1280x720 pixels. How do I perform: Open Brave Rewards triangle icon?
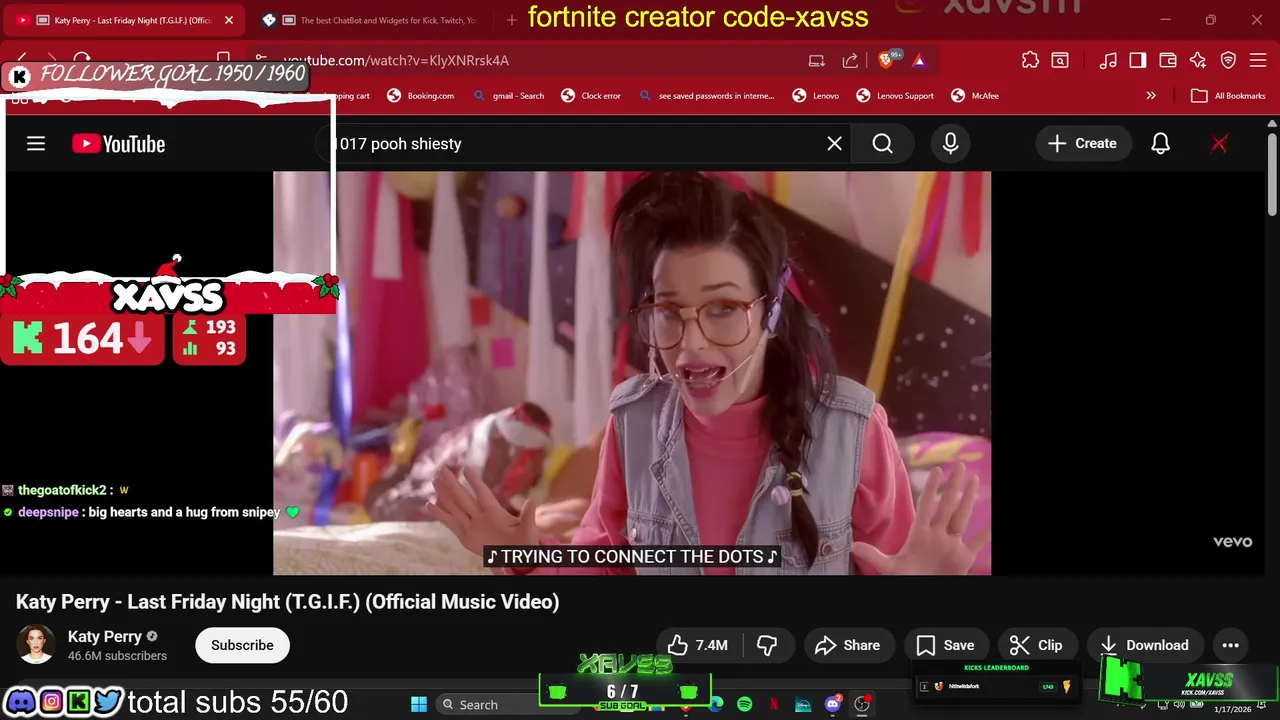tap(919, 60)
